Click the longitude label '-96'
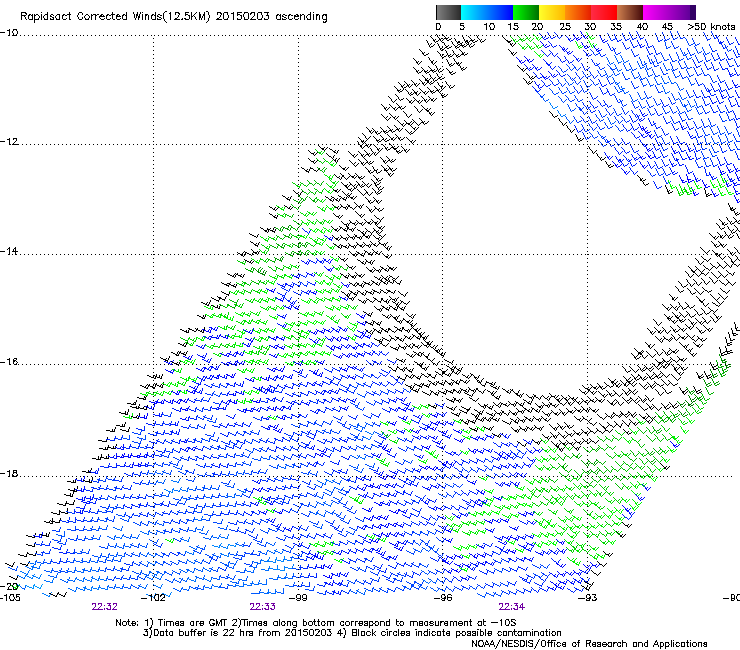This screenshot has width=740, height=650. tap(443, 598)
